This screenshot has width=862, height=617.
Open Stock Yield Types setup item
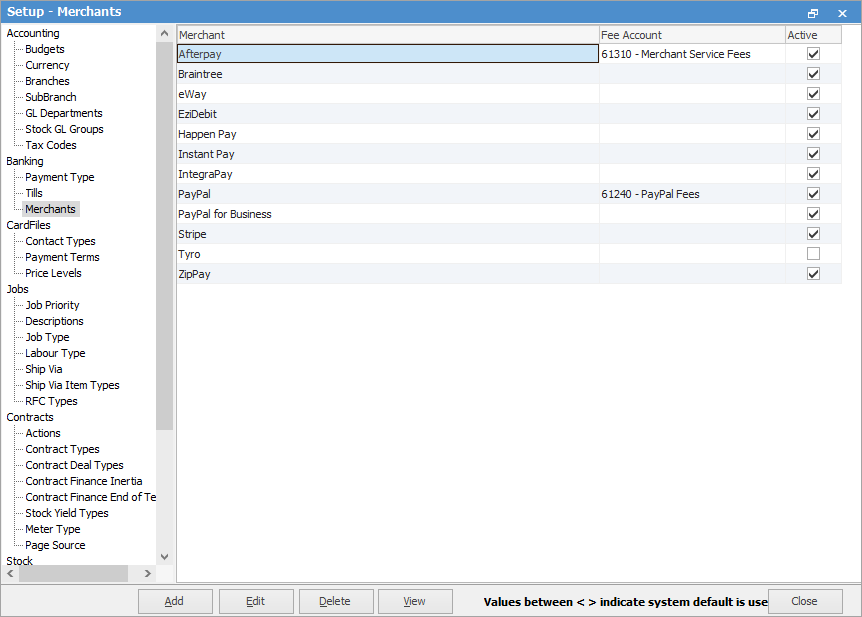click(67, 513)
